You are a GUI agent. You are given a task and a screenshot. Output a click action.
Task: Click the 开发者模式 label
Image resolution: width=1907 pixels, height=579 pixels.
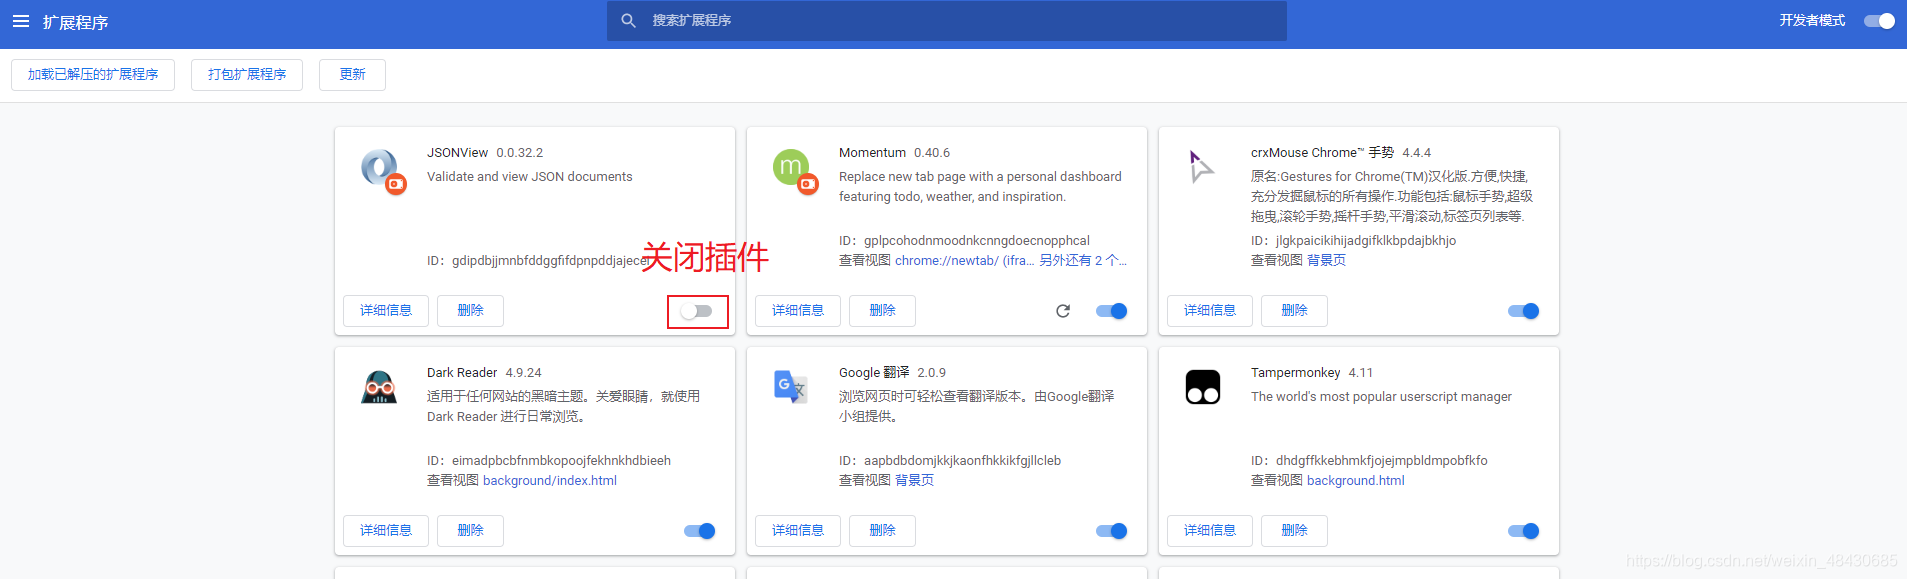[x=1812, y=21]
